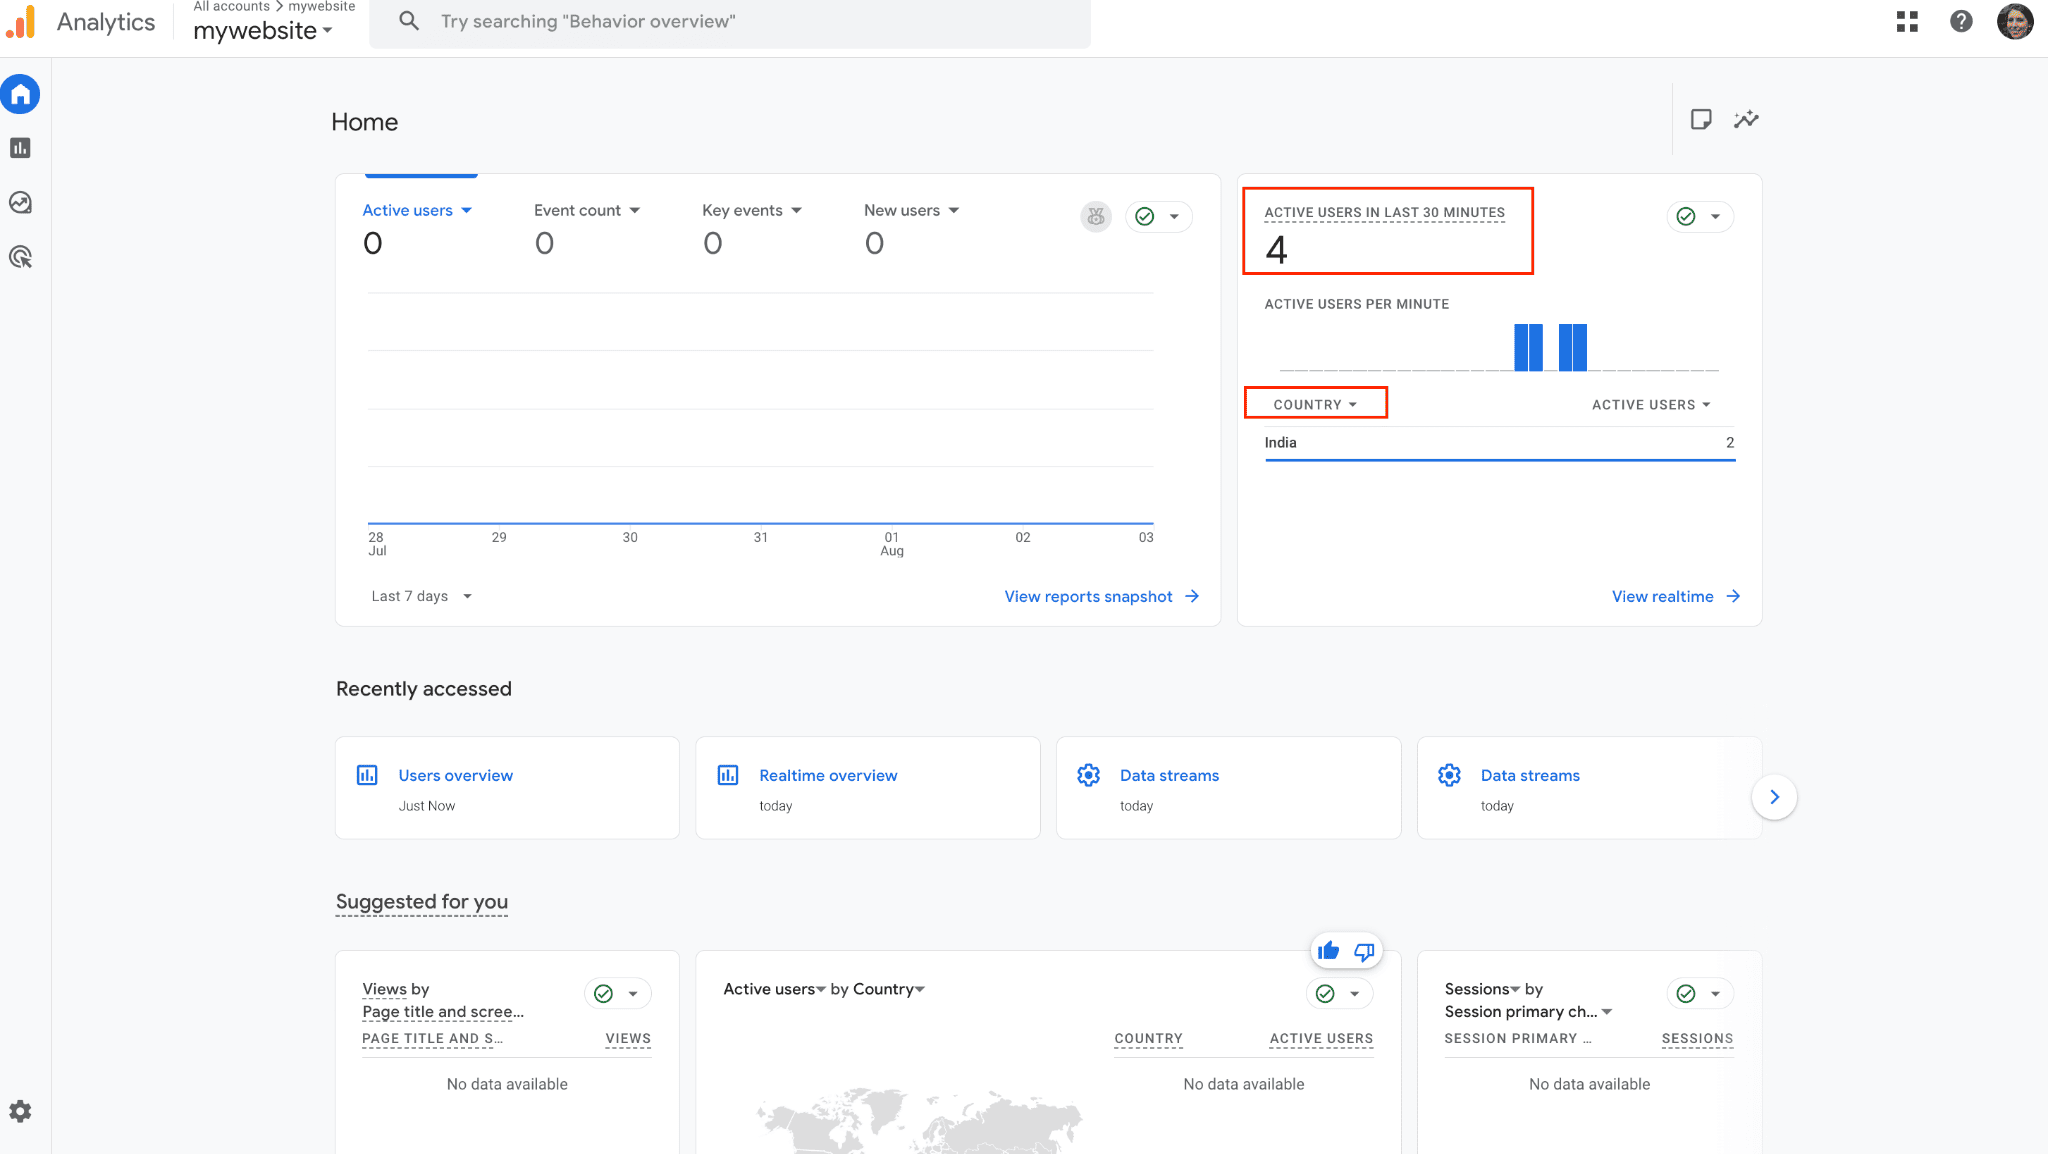Image resolution: width=2048 pixels, height=1154 pixels.
Task: Click the thumbs down feedback icon
Action: (x=1364, y=951)
